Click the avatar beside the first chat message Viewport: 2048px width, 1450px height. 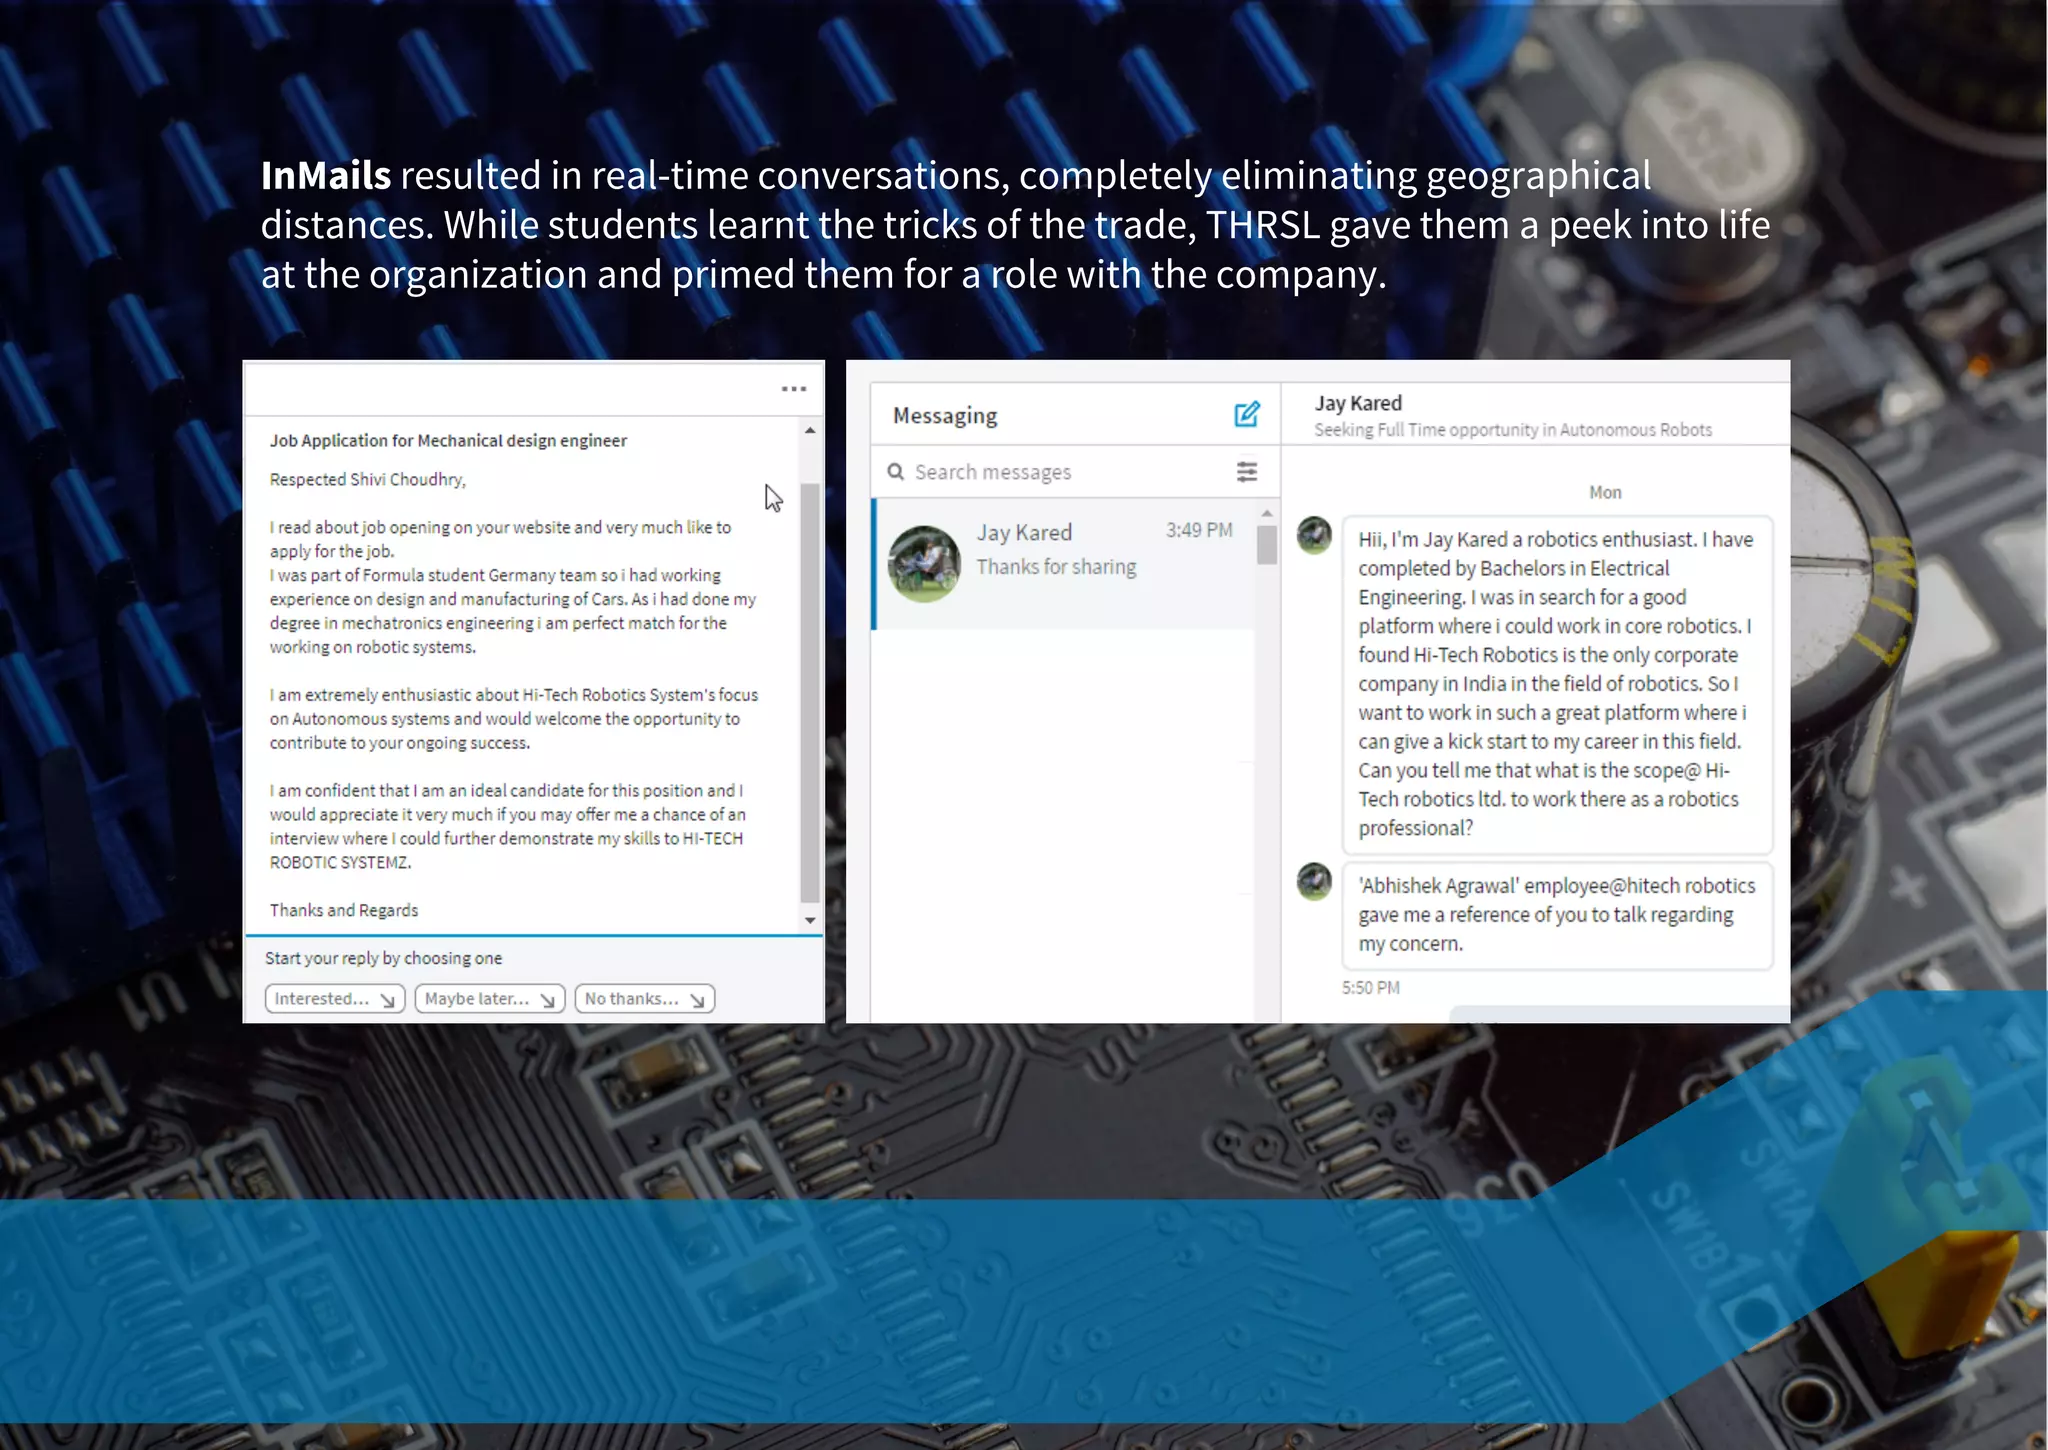(1314, 535)
